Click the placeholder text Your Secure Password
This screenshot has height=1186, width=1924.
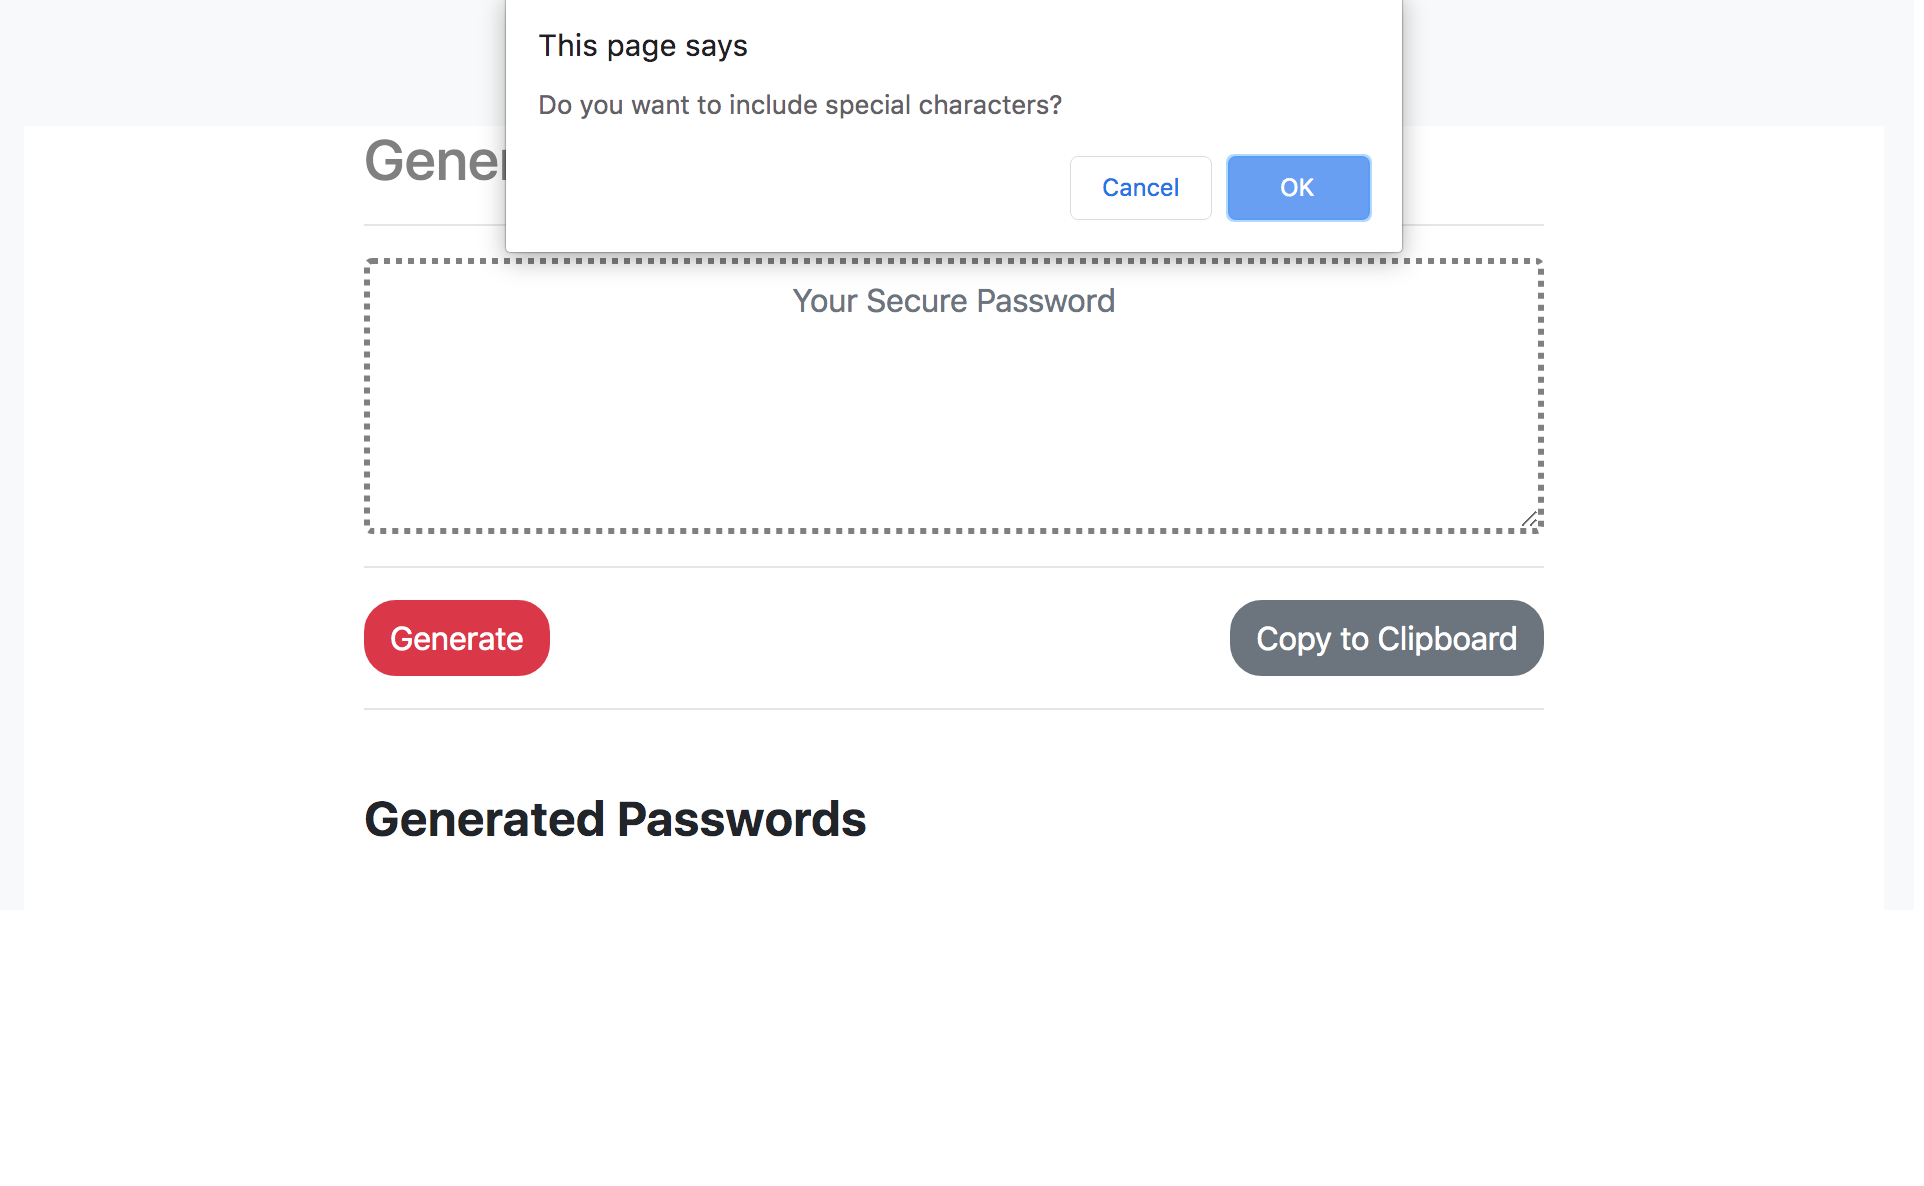tap(953, 300)
